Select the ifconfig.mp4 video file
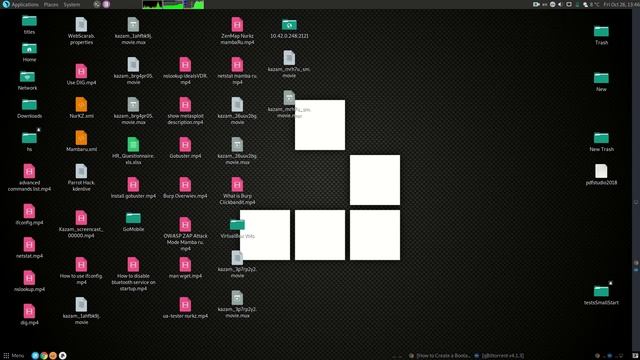The width and height of the screenshot is (640, 360). pyautogui.click(x=29, y=215)
